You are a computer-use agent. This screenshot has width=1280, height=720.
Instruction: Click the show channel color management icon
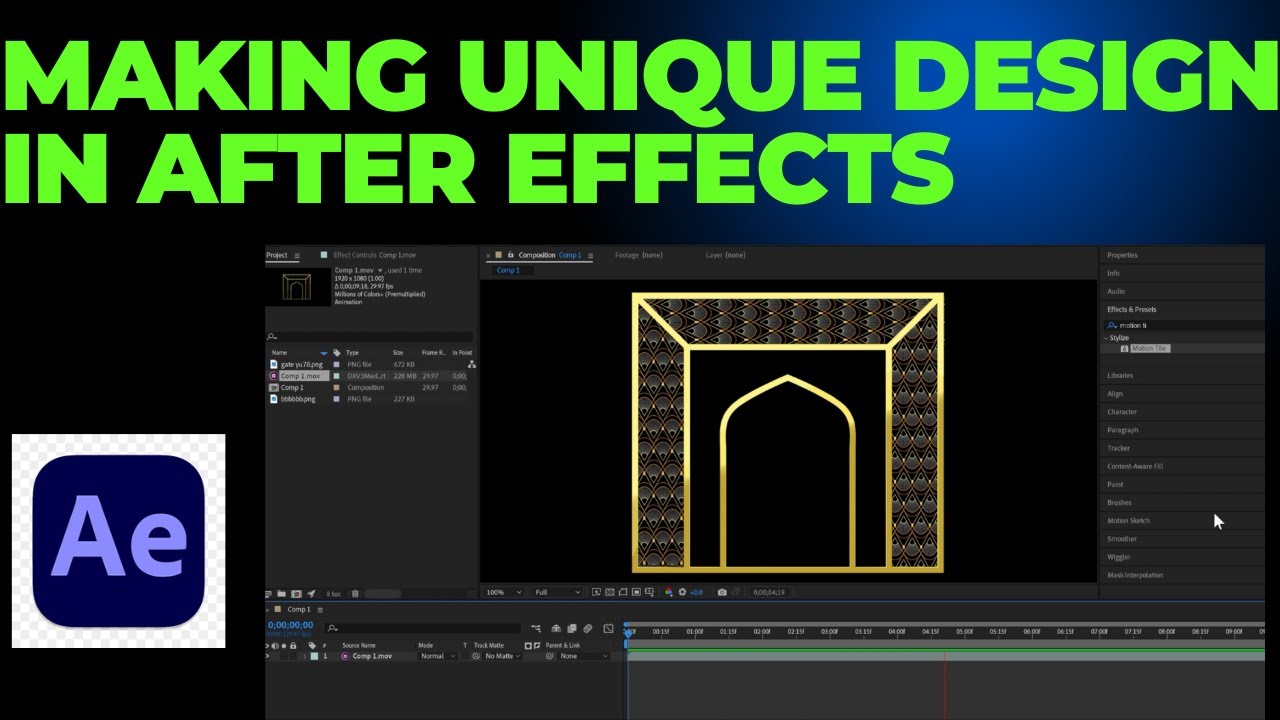pos(668,592)
